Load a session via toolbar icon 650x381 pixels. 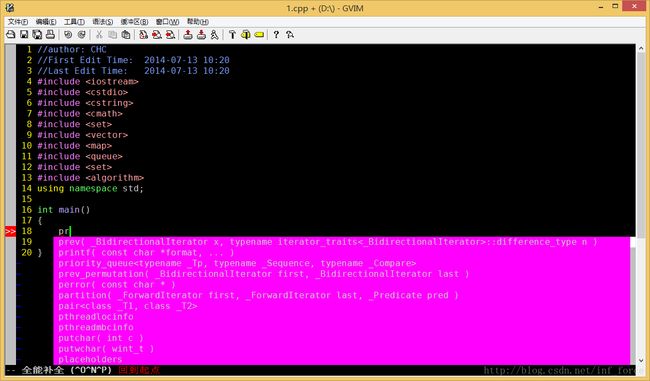(188, 34)
